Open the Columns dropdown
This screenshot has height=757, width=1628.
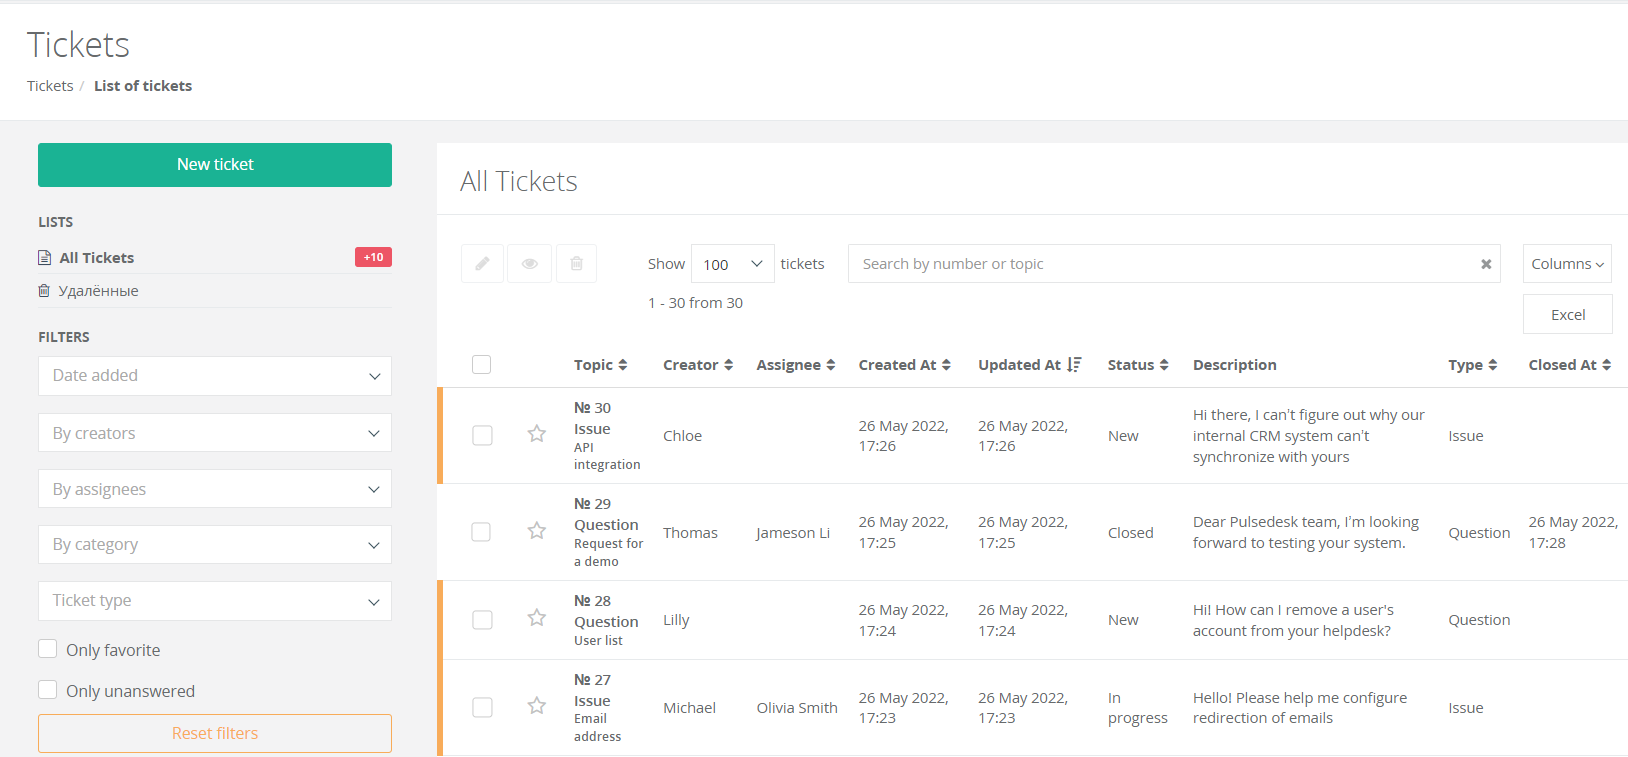(x=1567, y=264)
